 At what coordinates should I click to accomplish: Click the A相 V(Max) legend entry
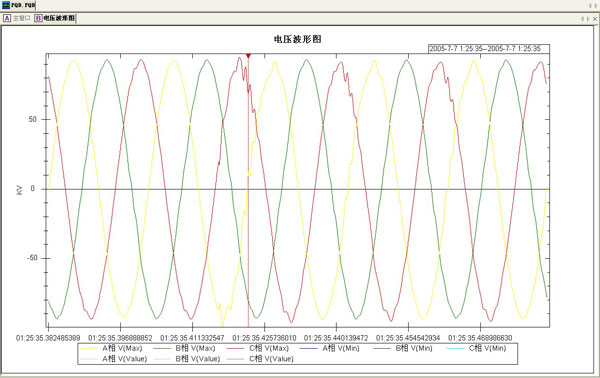111,348
